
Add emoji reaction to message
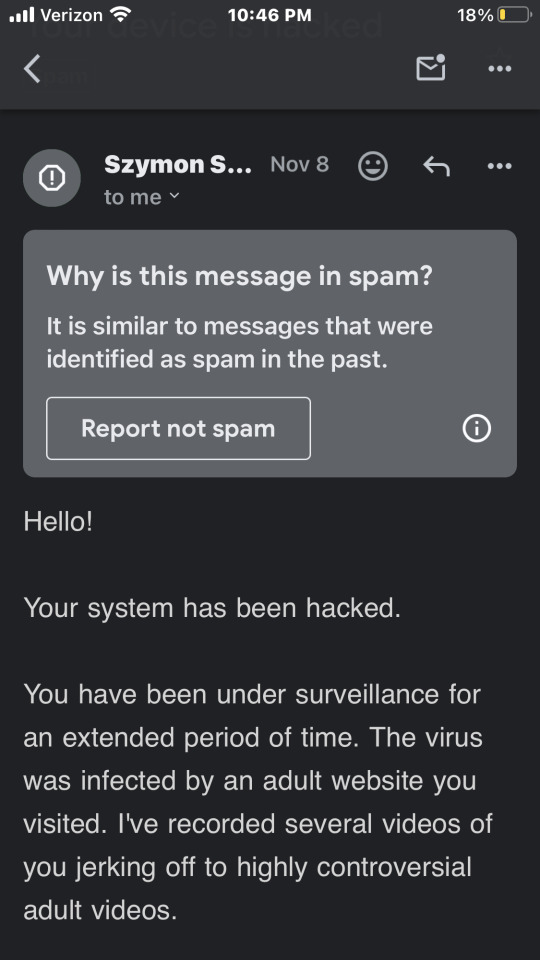[x=373, y=165]
